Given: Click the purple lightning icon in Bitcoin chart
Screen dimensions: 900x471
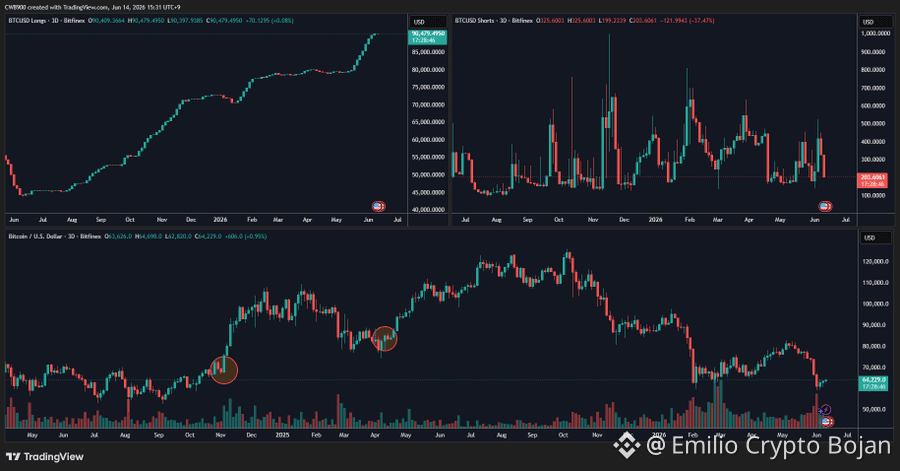Looking at the screenshot, I should click(825, 410).
